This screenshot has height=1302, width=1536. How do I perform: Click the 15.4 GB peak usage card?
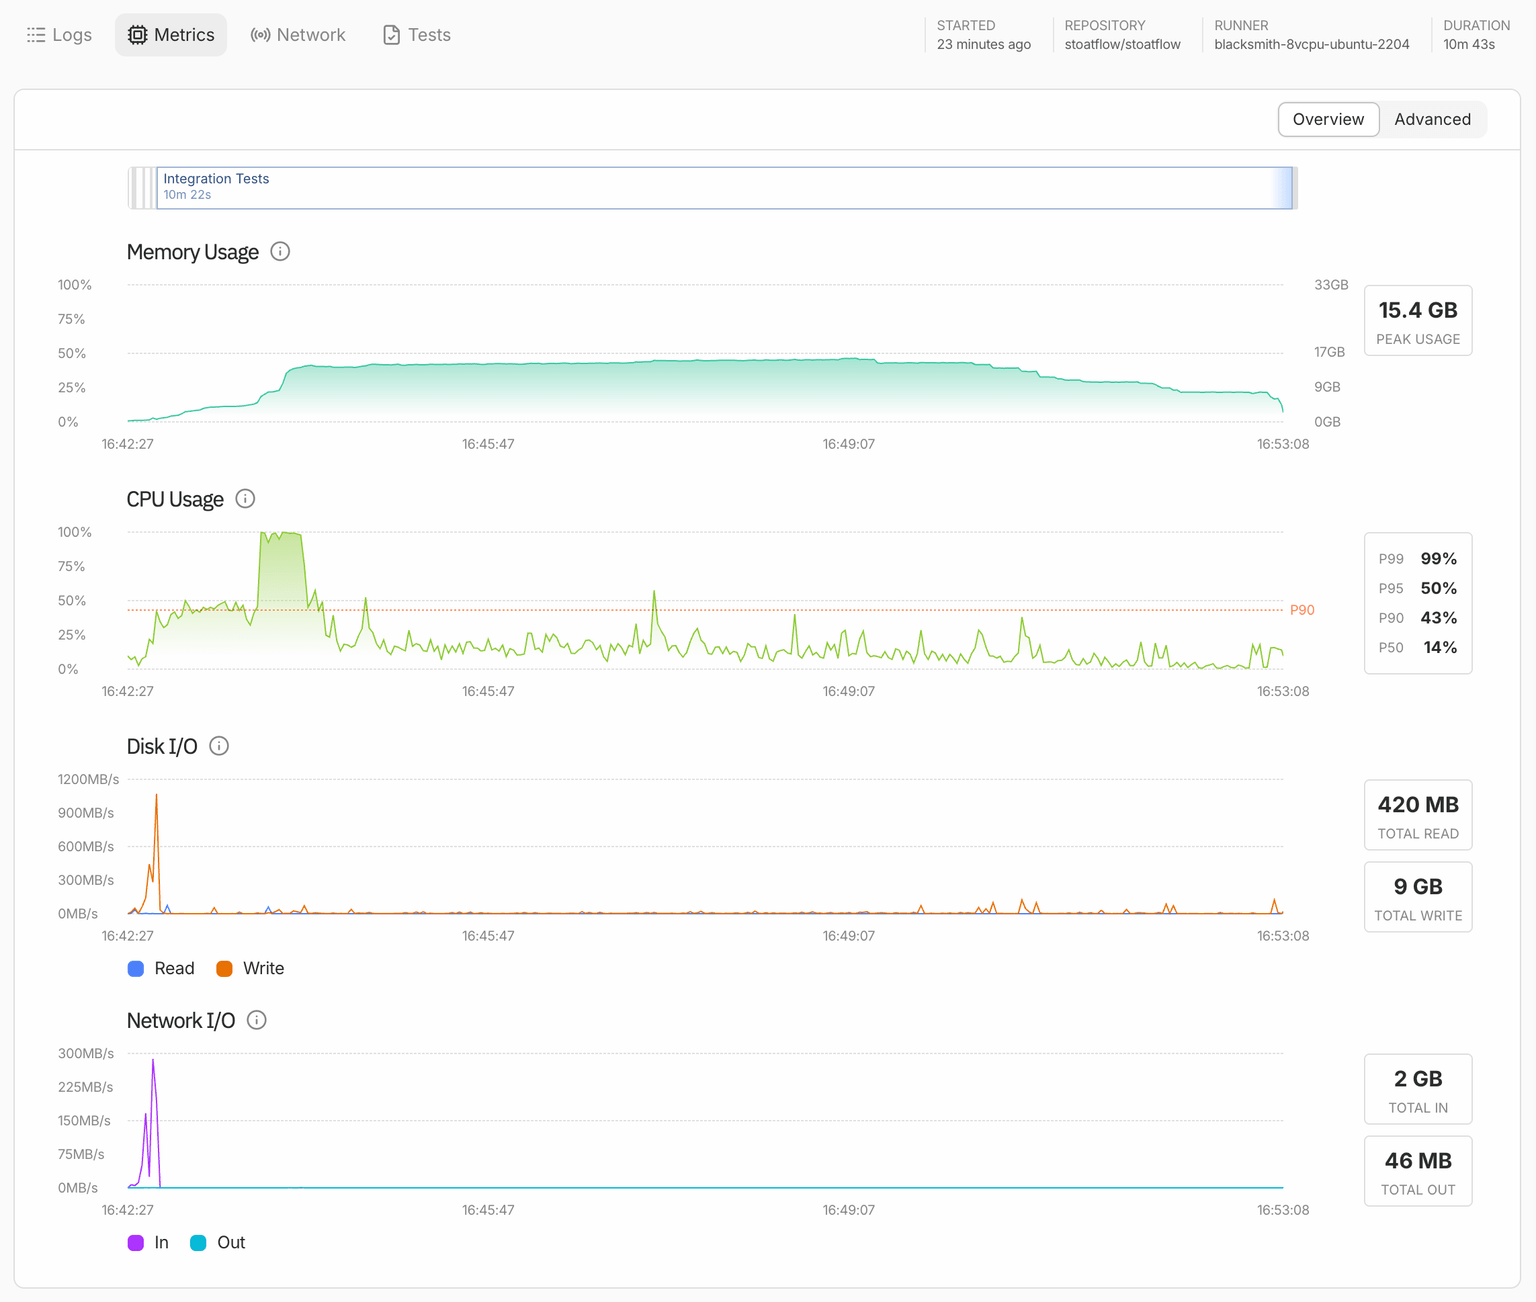(x=1418, y=320)
